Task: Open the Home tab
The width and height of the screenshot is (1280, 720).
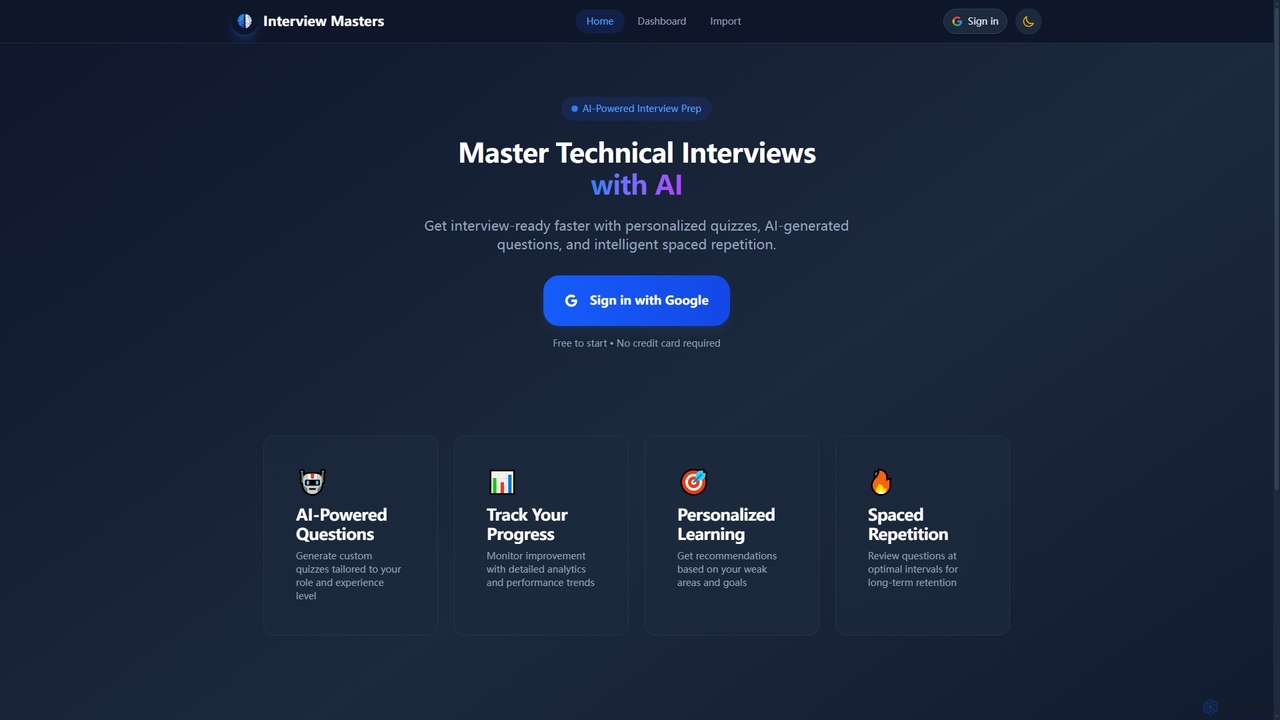Action: [600, 21]
